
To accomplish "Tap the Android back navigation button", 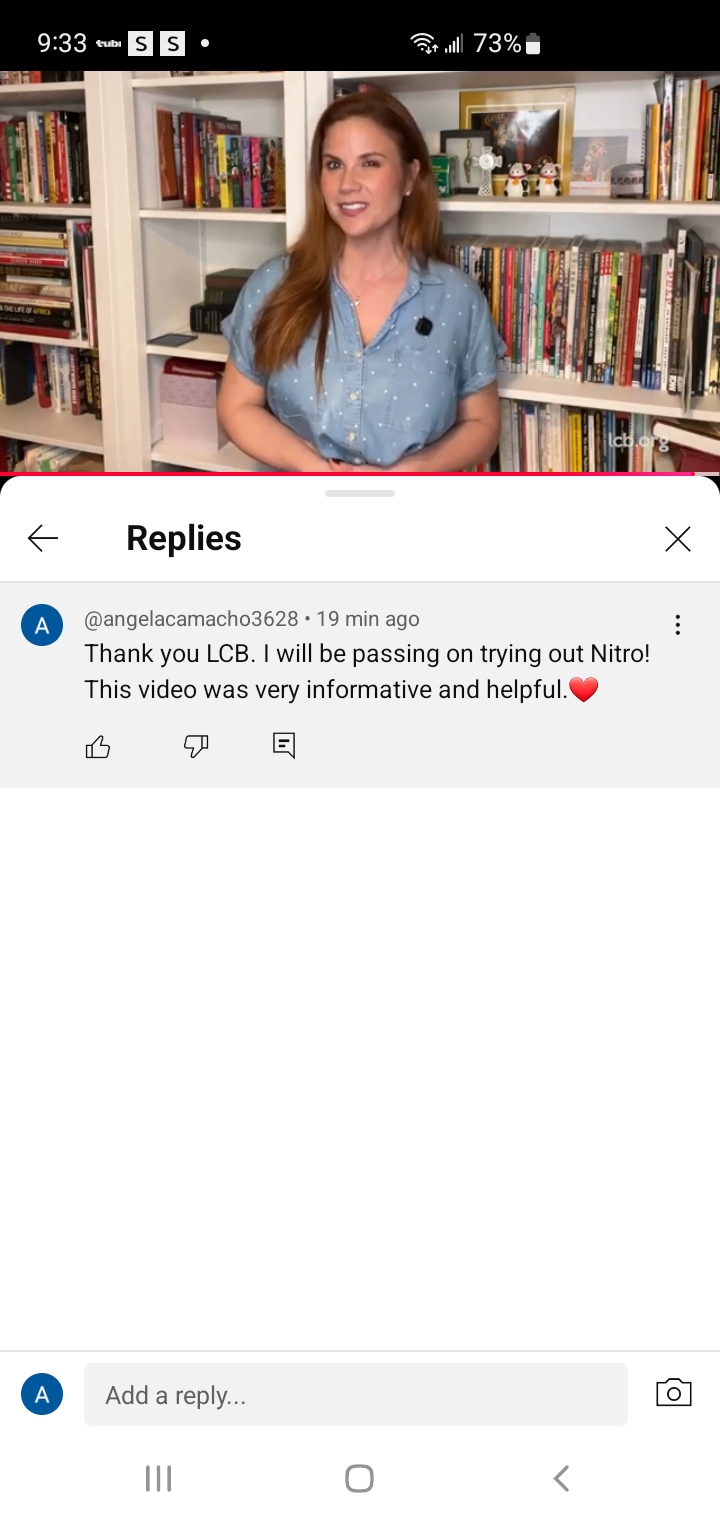I will point(562,1479).
